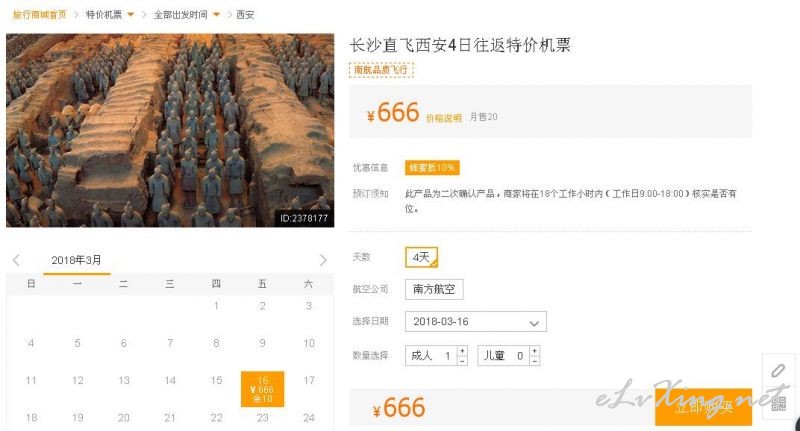Image resolution: width=800 pixels, height=431 pixels.
Task: Click the Terracotta Warriors product photo
Action: click(170, 130)
